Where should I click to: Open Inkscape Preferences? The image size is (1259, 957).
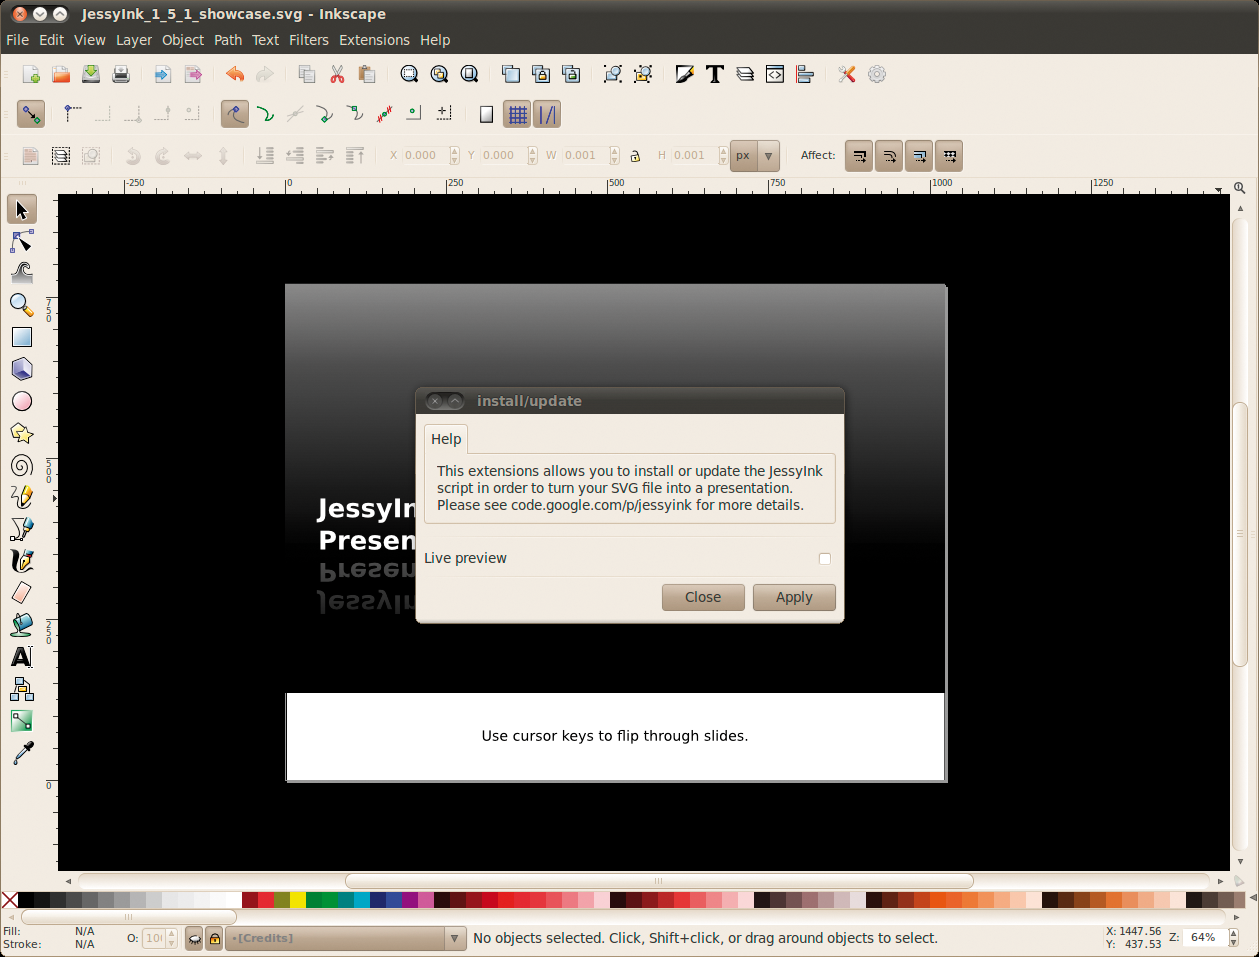(x=847, y=74)
